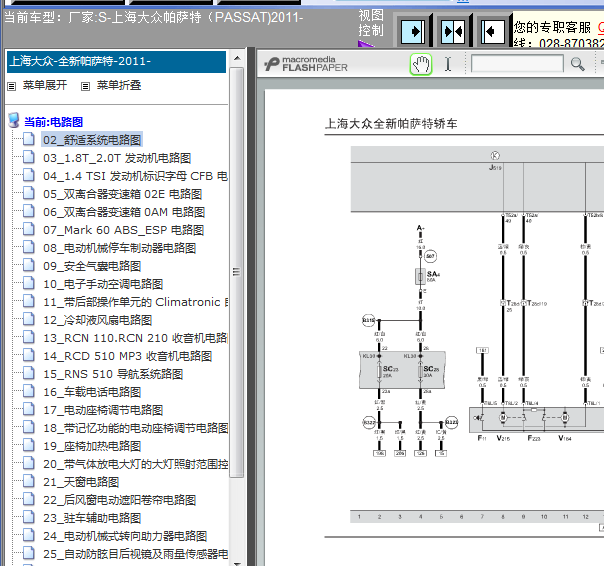Screen dimensions: 604x566
Task: Open 18_带记忆功能的电动座椅调节电路图
Action: pos(135,428)
